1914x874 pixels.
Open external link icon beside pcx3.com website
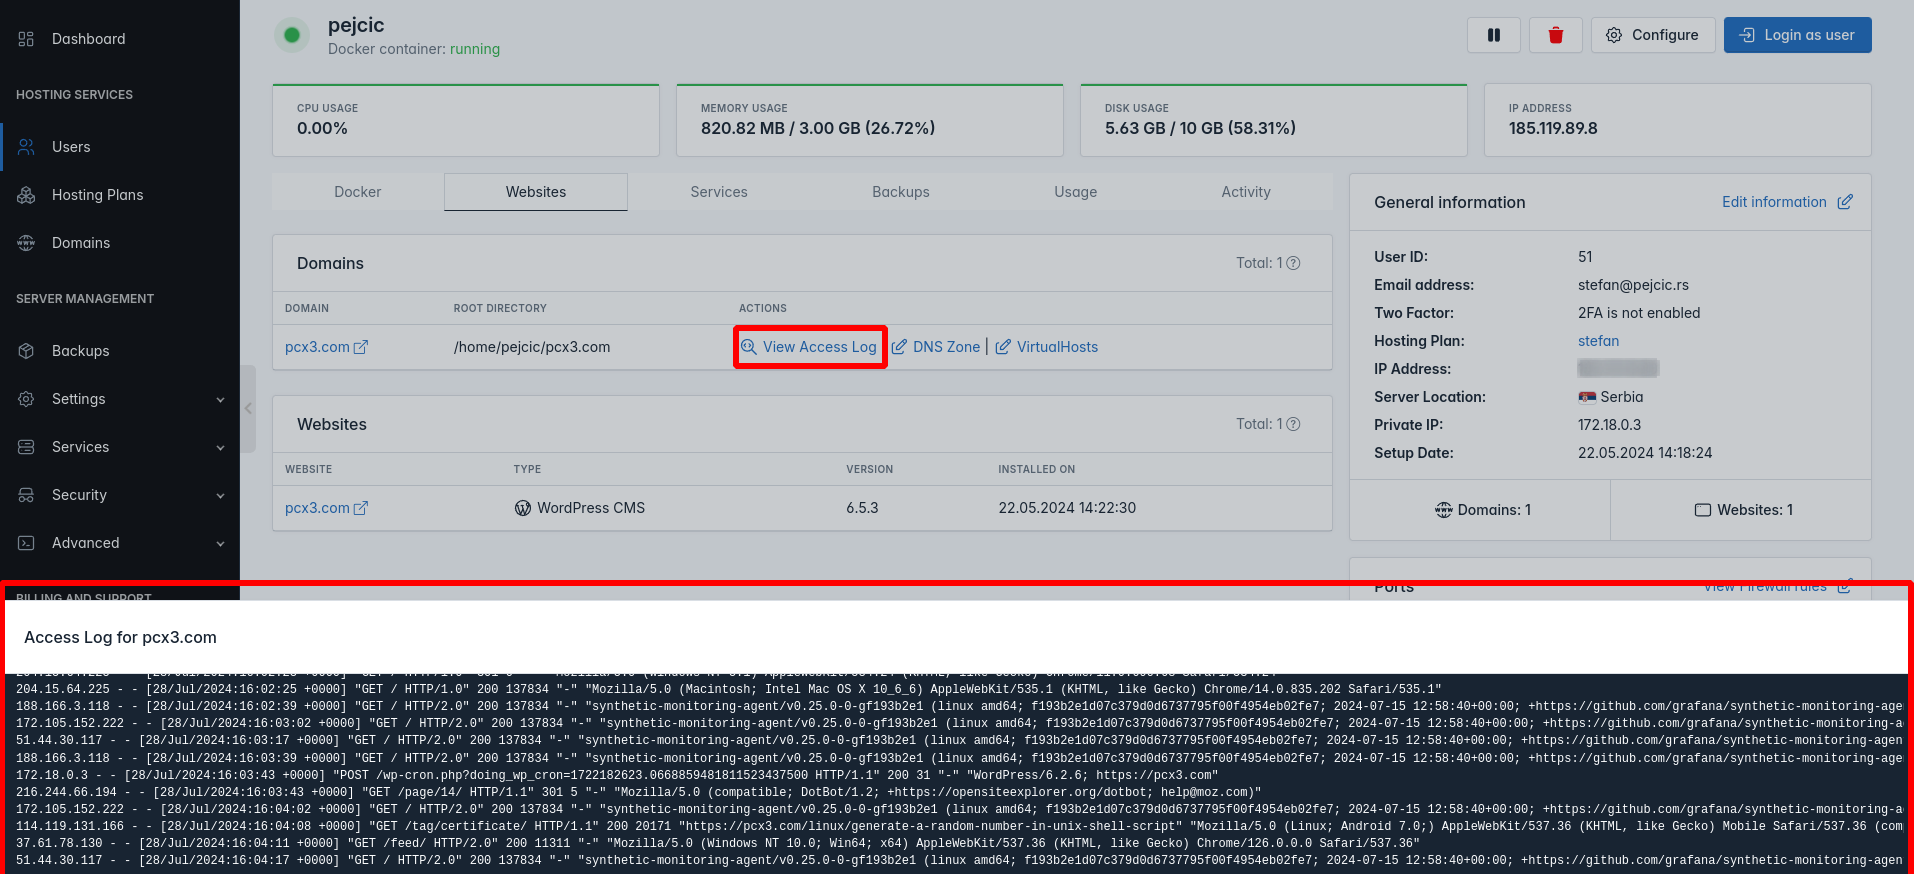(x=361, y=508)
